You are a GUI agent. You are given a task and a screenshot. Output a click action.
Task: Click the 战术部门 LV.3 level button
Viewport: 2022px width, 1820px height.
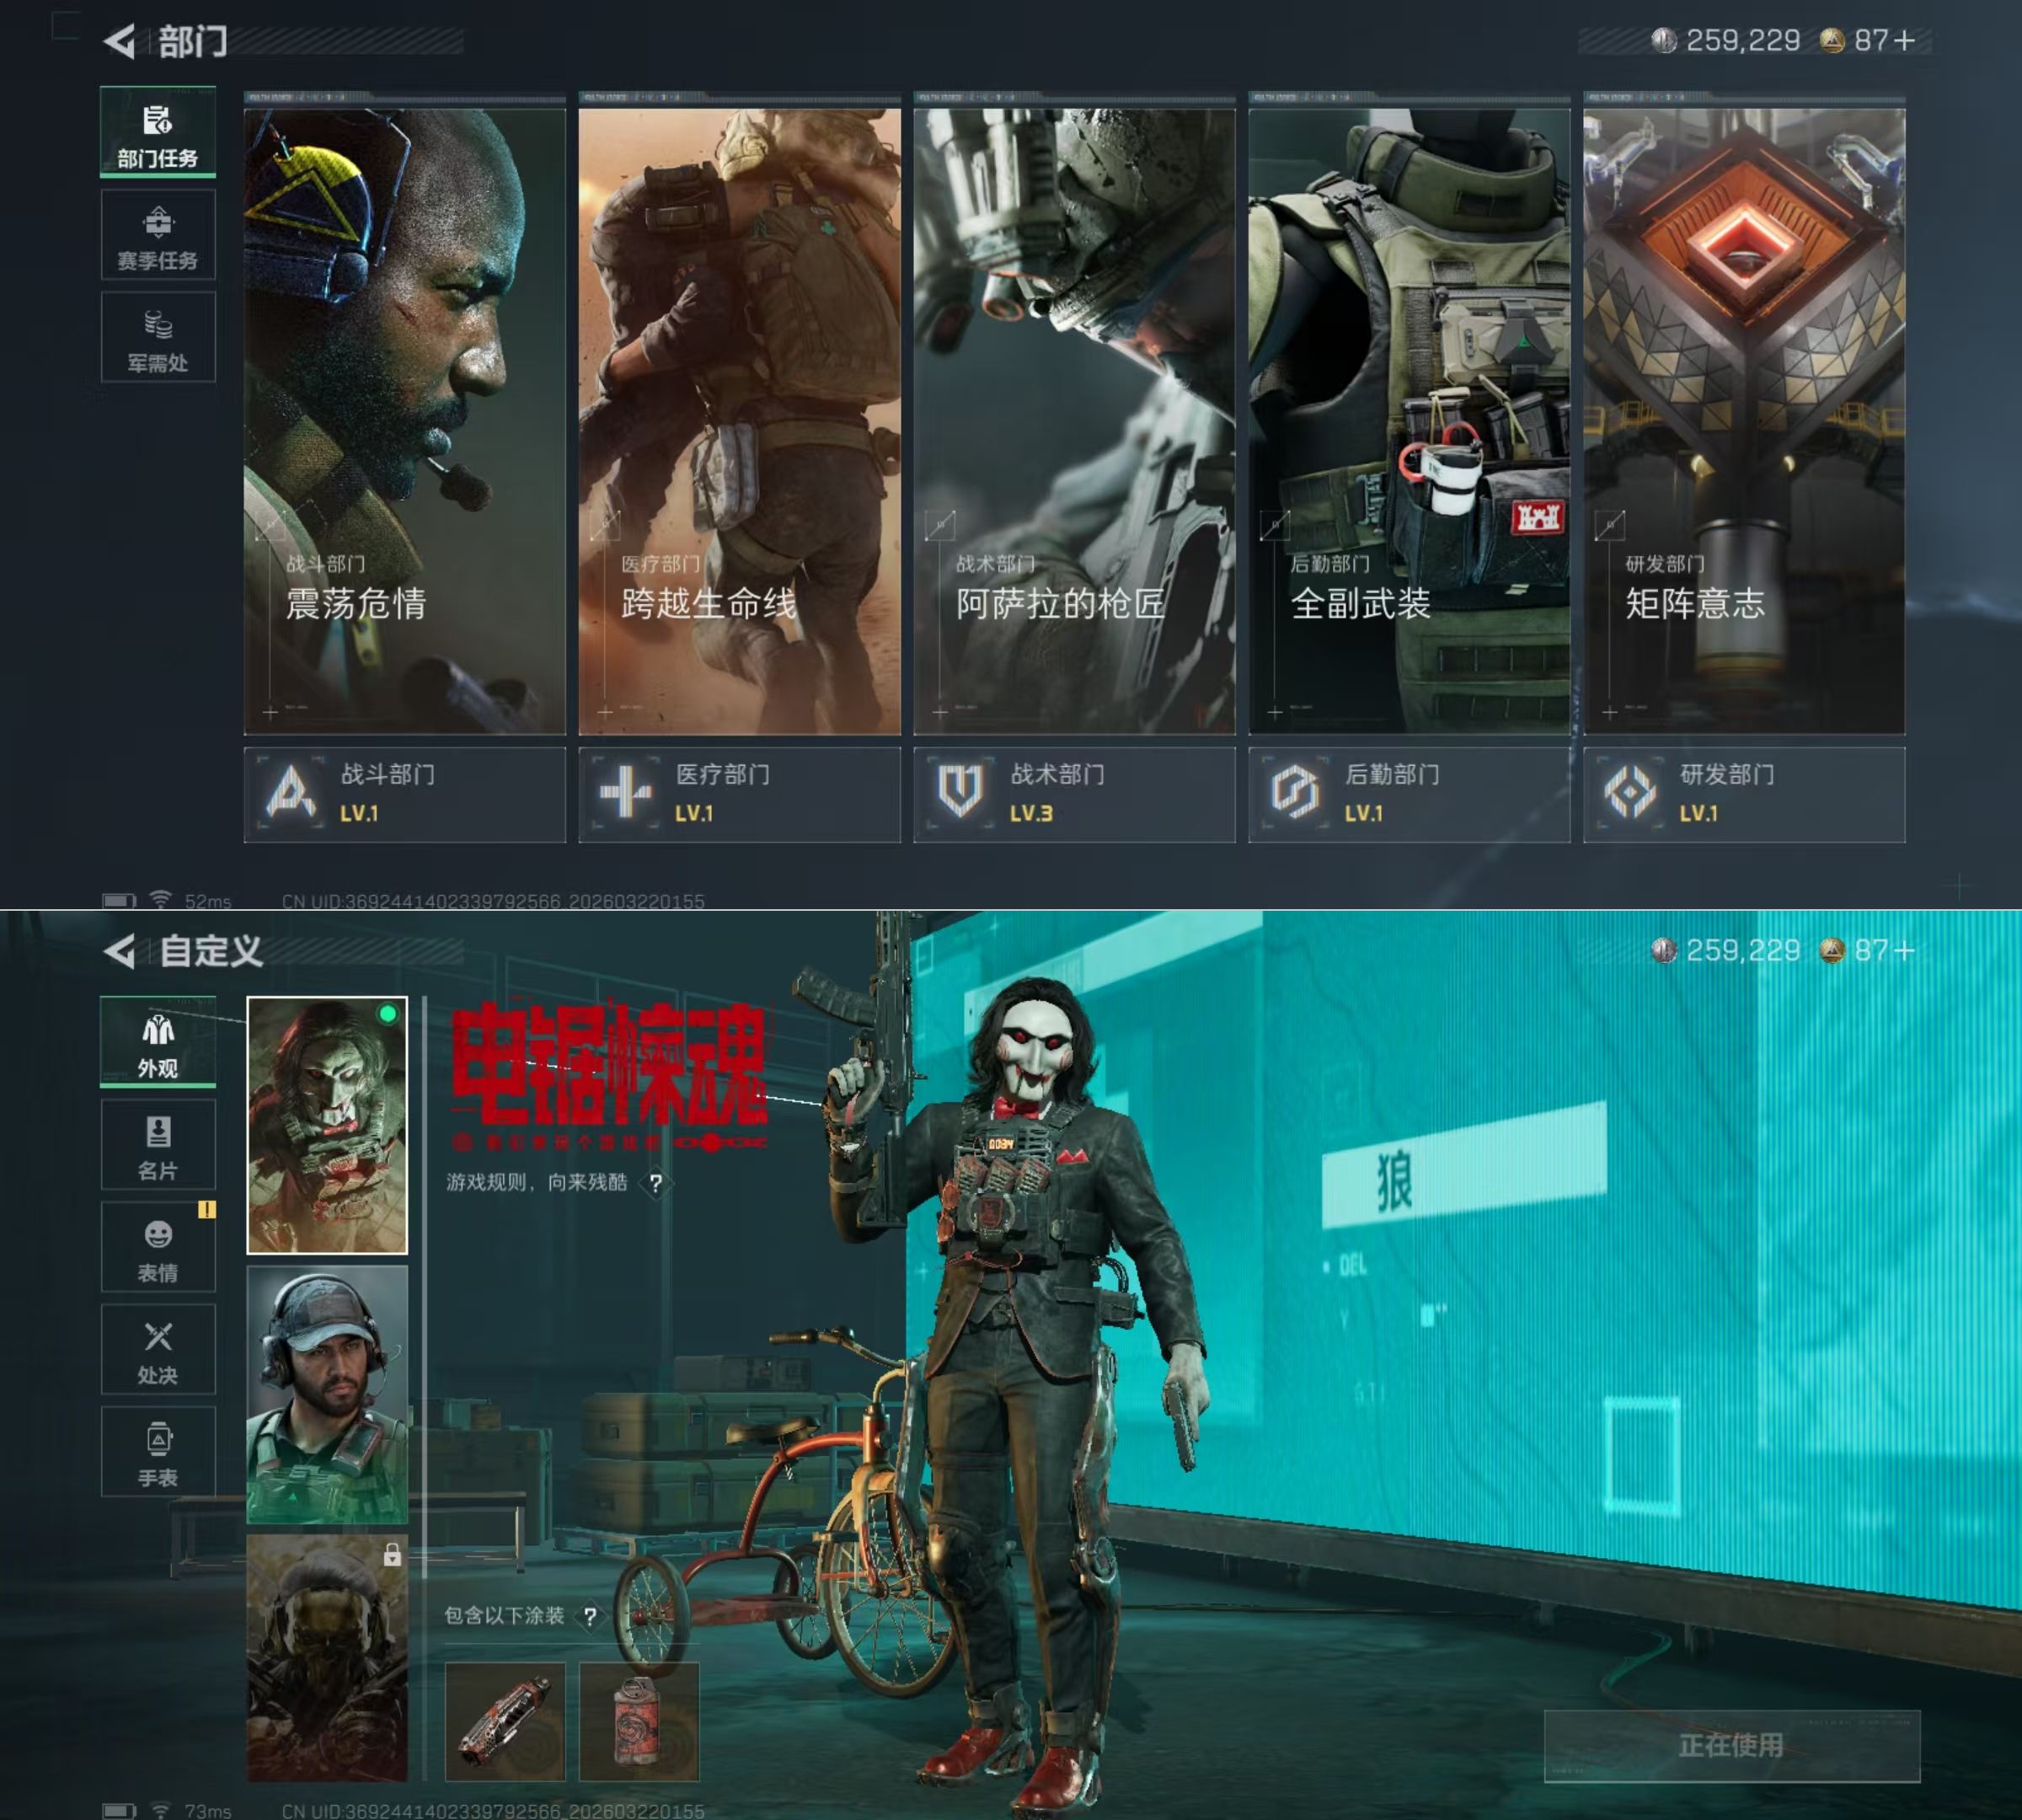[x=1074, y=794]
